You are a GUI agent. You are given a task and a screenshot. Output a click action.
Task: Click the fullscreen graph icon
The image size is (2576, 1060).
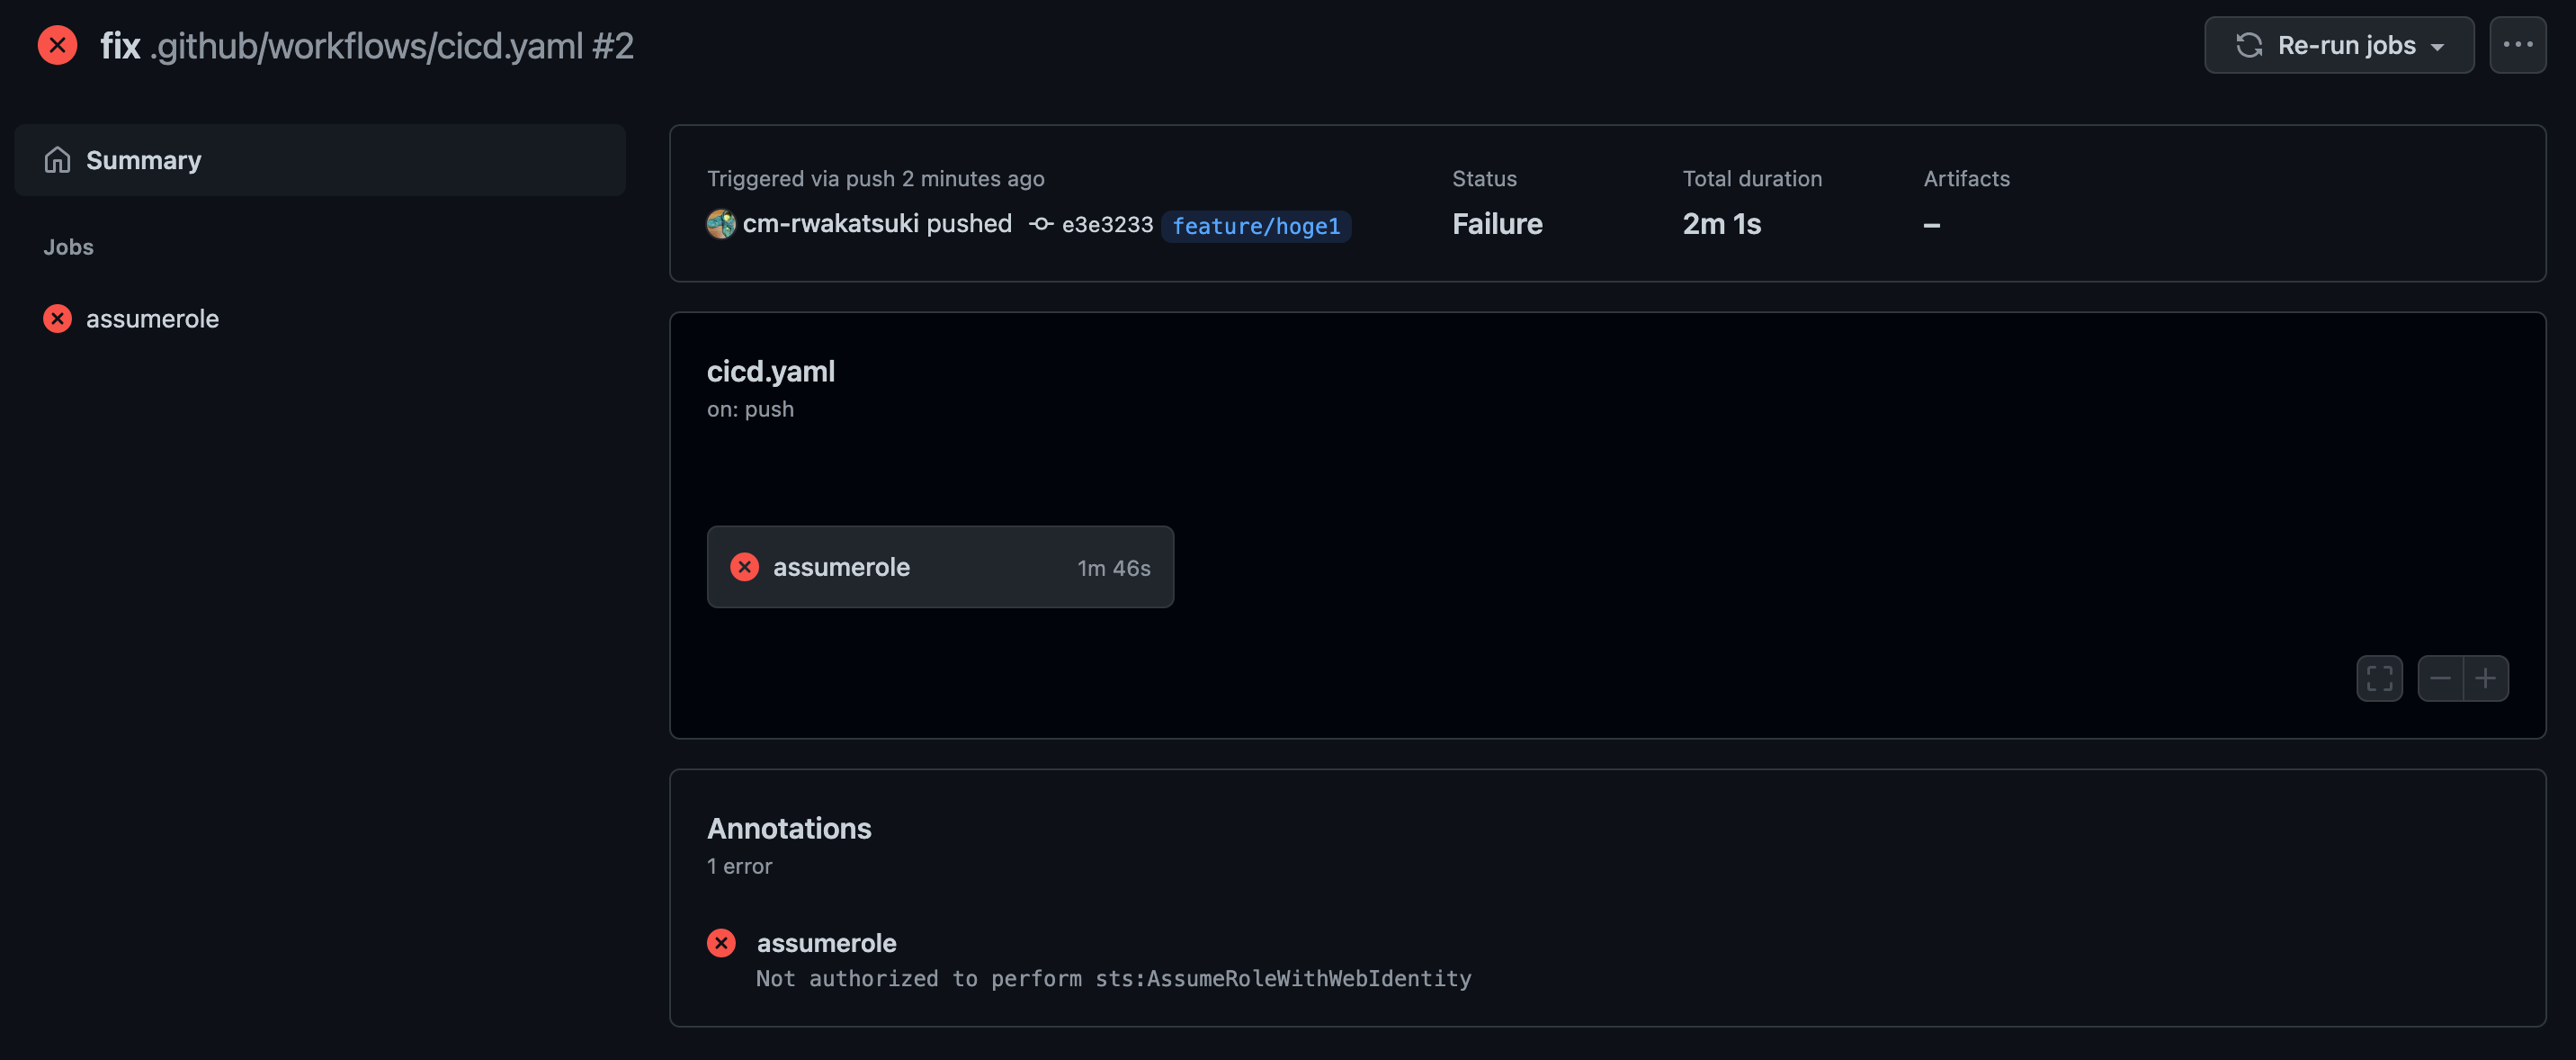pyautogui.click(x=2379, y=679)
